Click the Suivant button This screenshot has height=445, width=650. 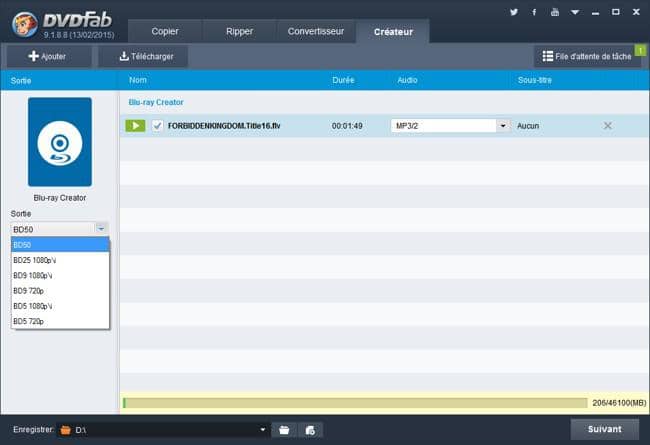[x=604, y=429]
